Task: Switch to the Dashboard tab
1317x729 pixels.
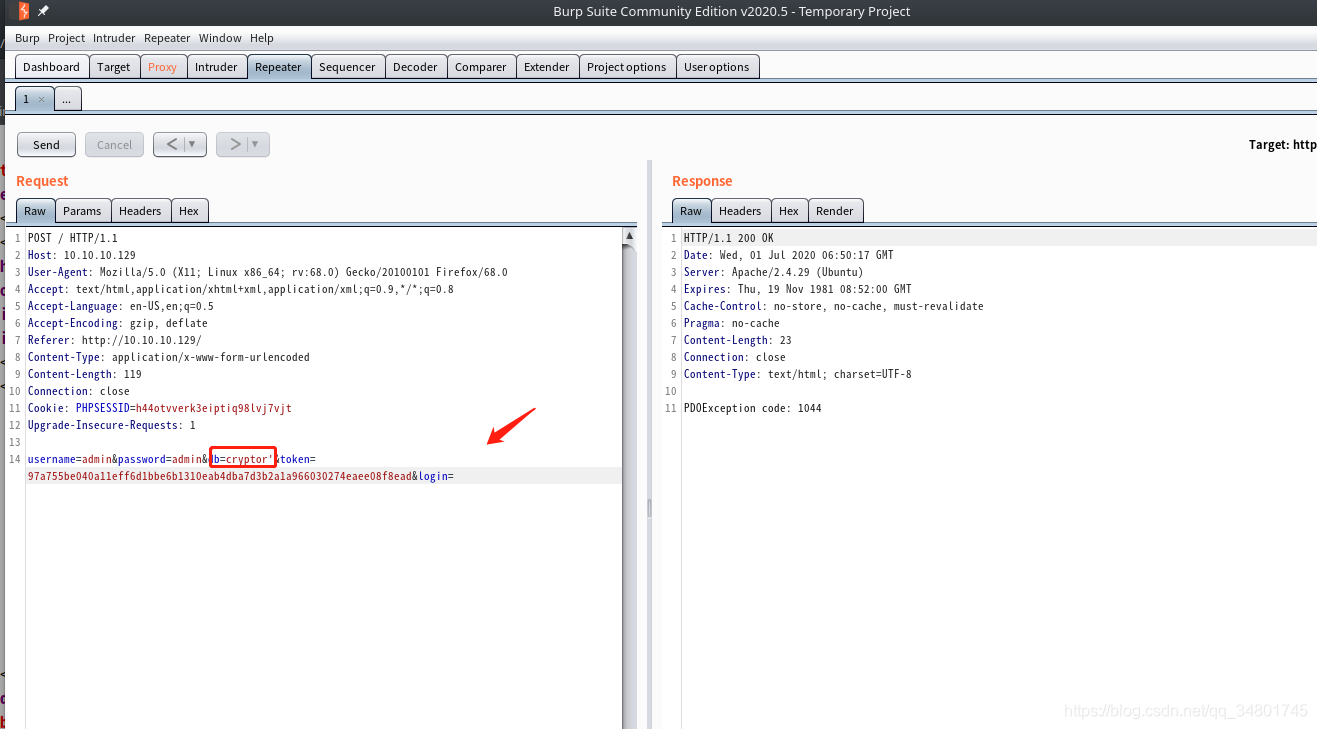Action: pos(51,67)
